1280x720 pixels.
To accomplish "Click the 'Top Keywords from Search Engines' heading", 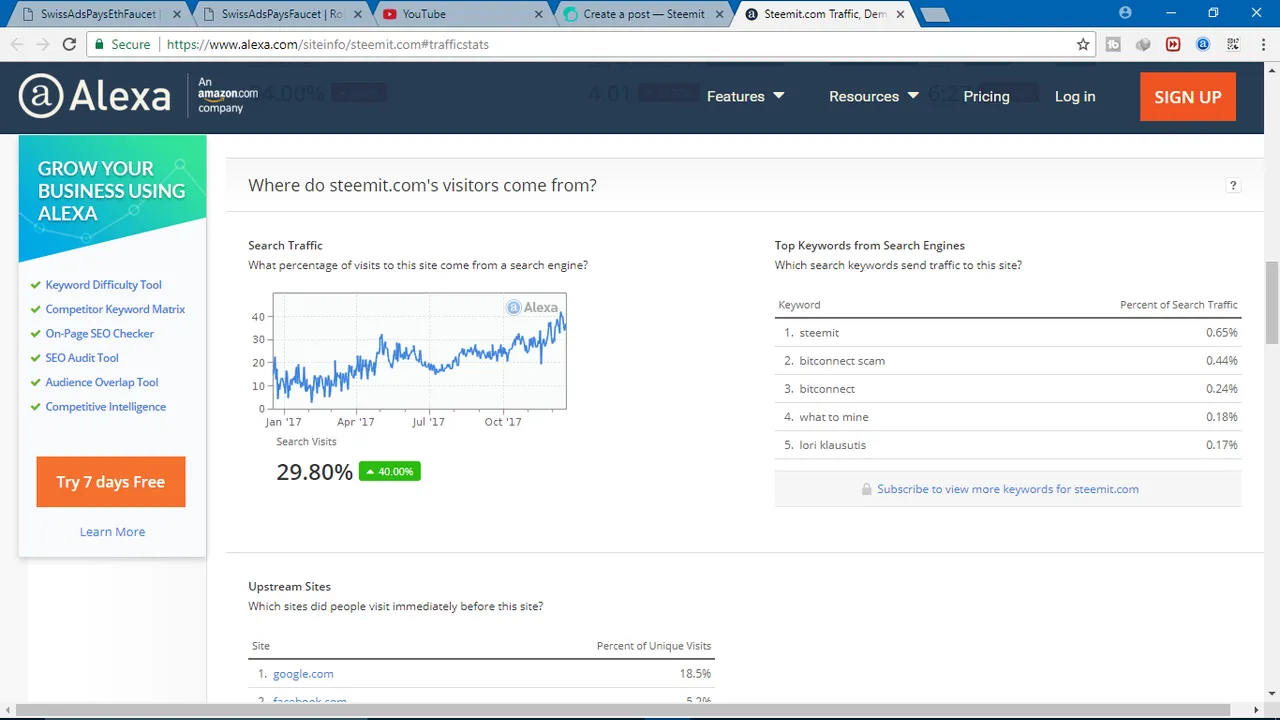I will pyautogui.click(x=870, y=245).
